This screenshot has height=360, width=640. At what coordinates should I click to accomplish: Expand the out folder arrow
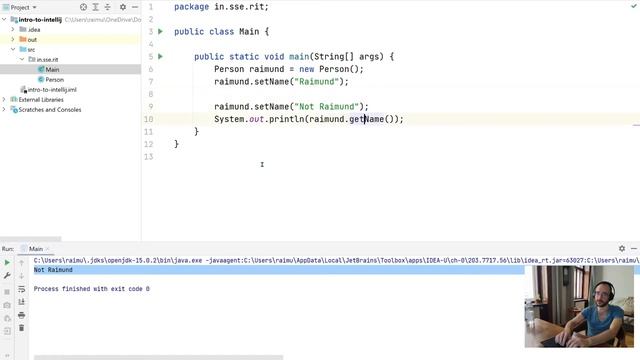pyautogui.click(x=13, y=40)
